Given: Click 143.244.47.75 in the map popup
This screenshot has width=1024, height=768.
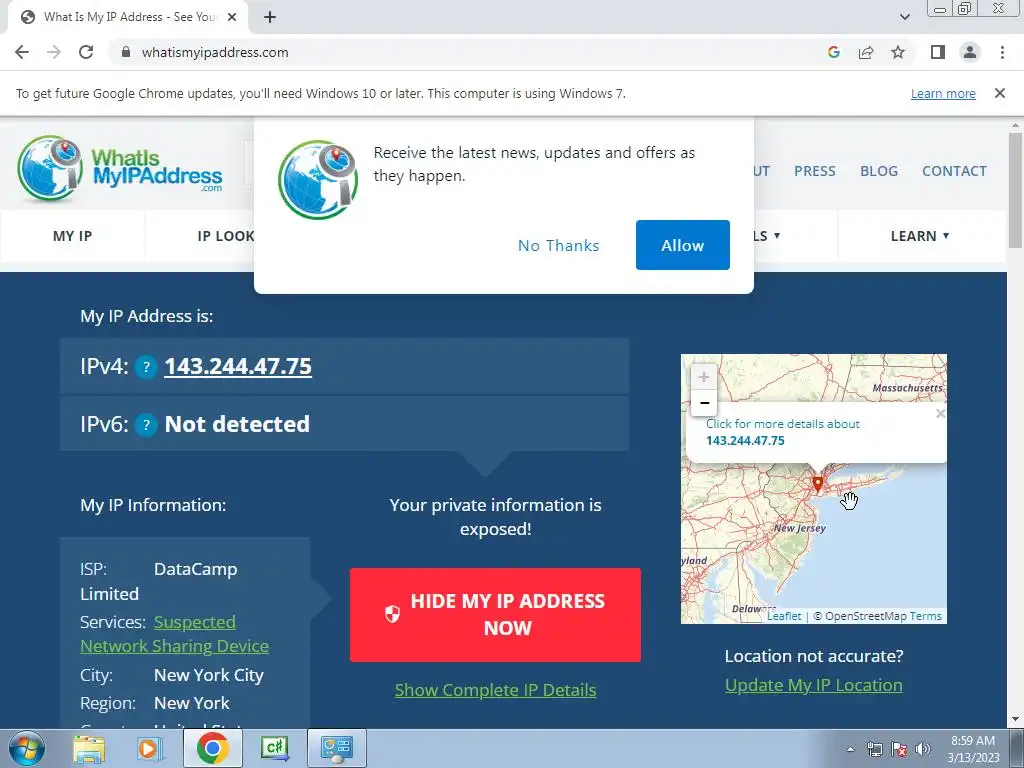Looking at the screenshot, I should pos(745,441).
